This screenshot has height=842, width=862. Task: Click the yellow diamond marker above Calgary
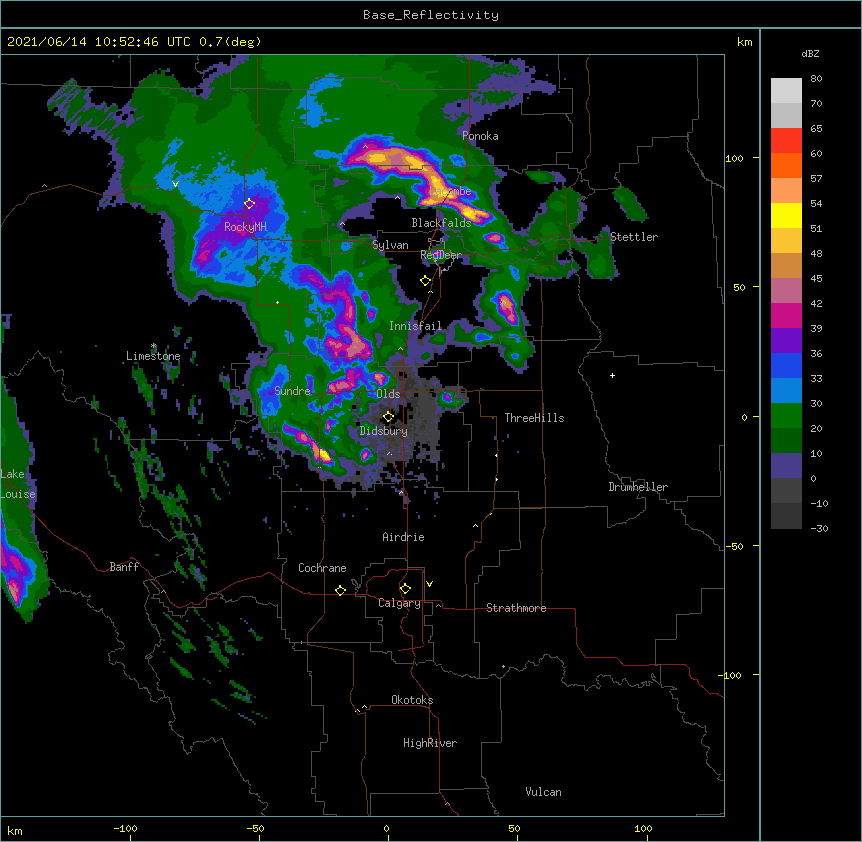(x=405, y=589)
